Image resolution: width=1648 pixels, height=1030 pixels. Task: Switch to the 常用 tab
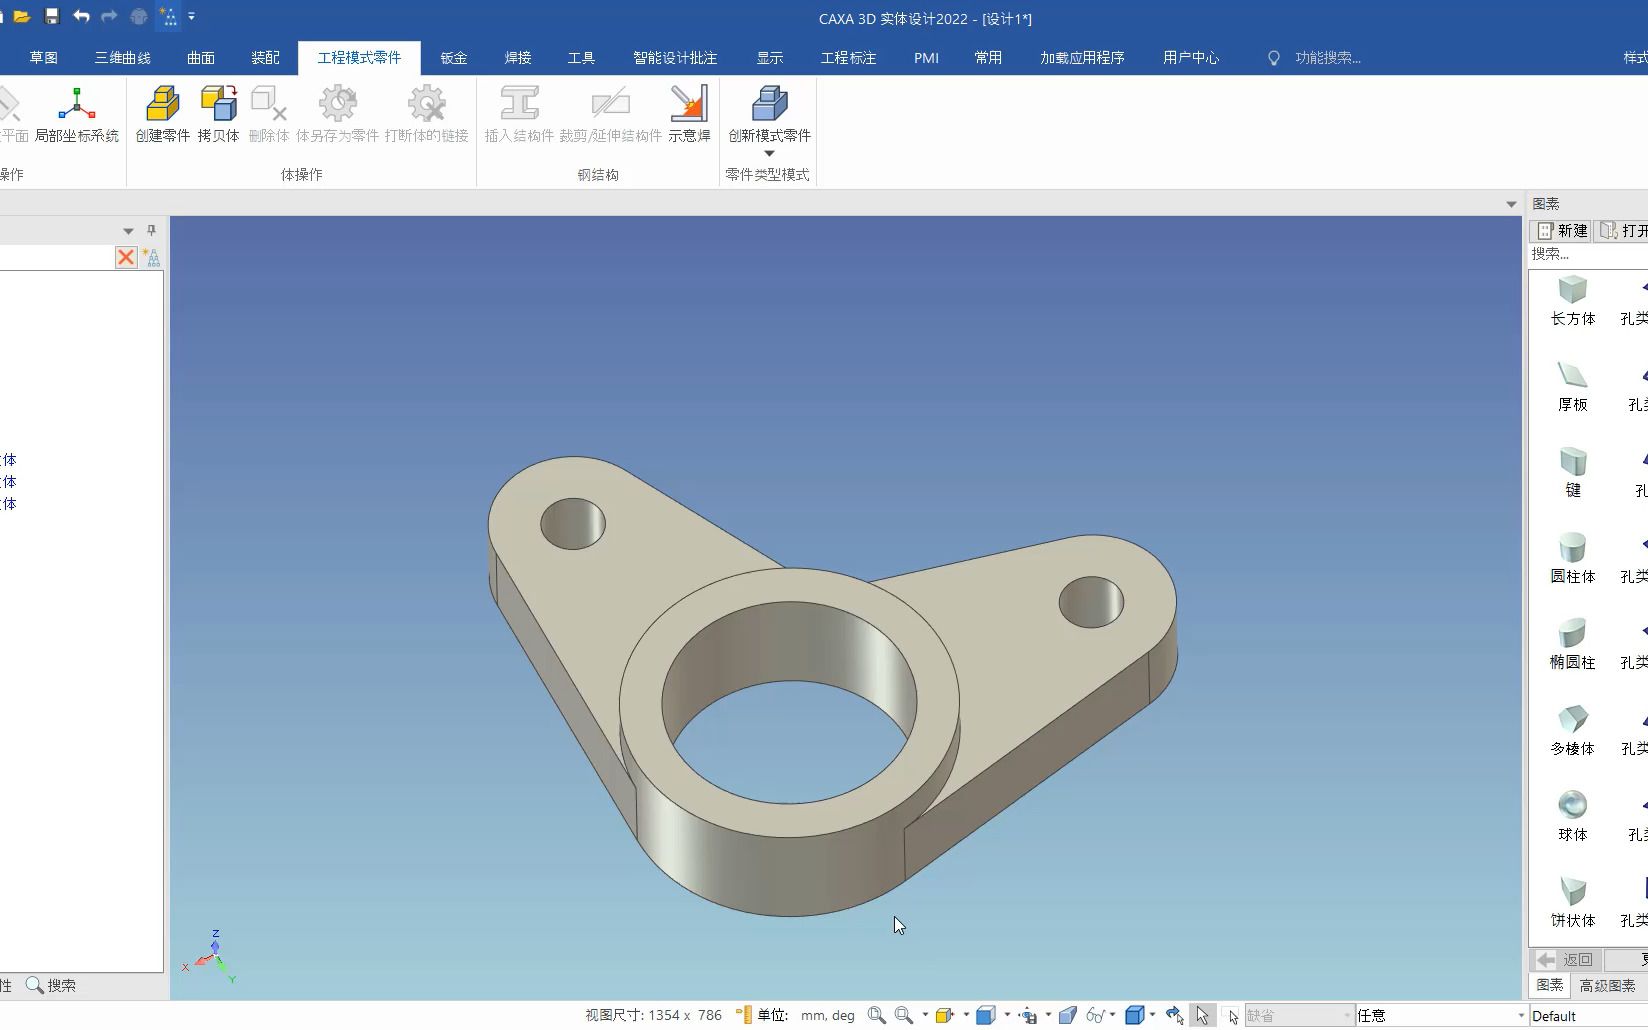pyautogui.click(x=988, y=58)
